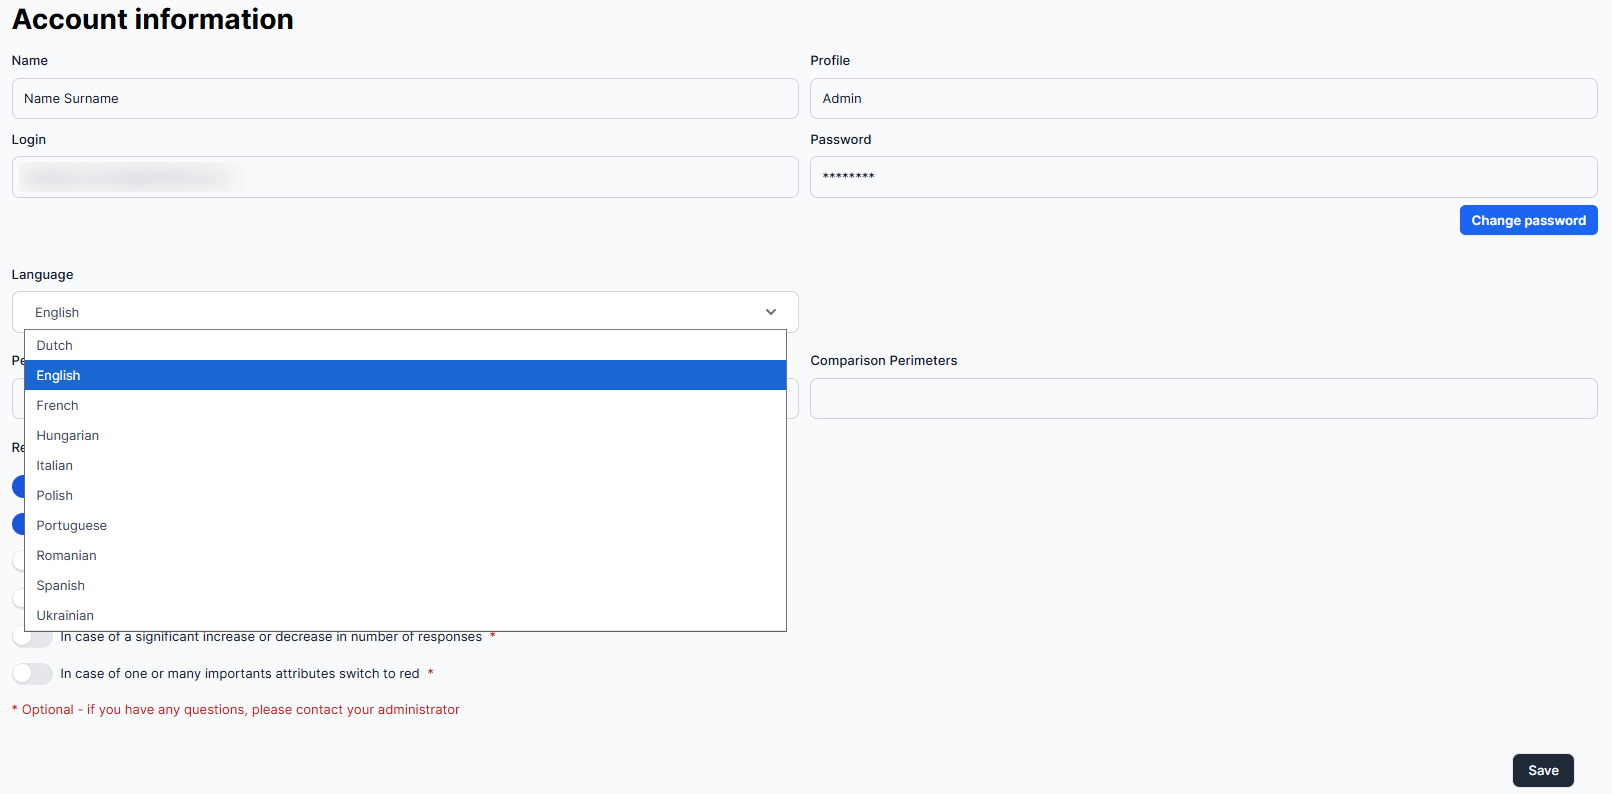Choose Romanian language option
Screen dimensions: 1612x794
pos(66,556)
